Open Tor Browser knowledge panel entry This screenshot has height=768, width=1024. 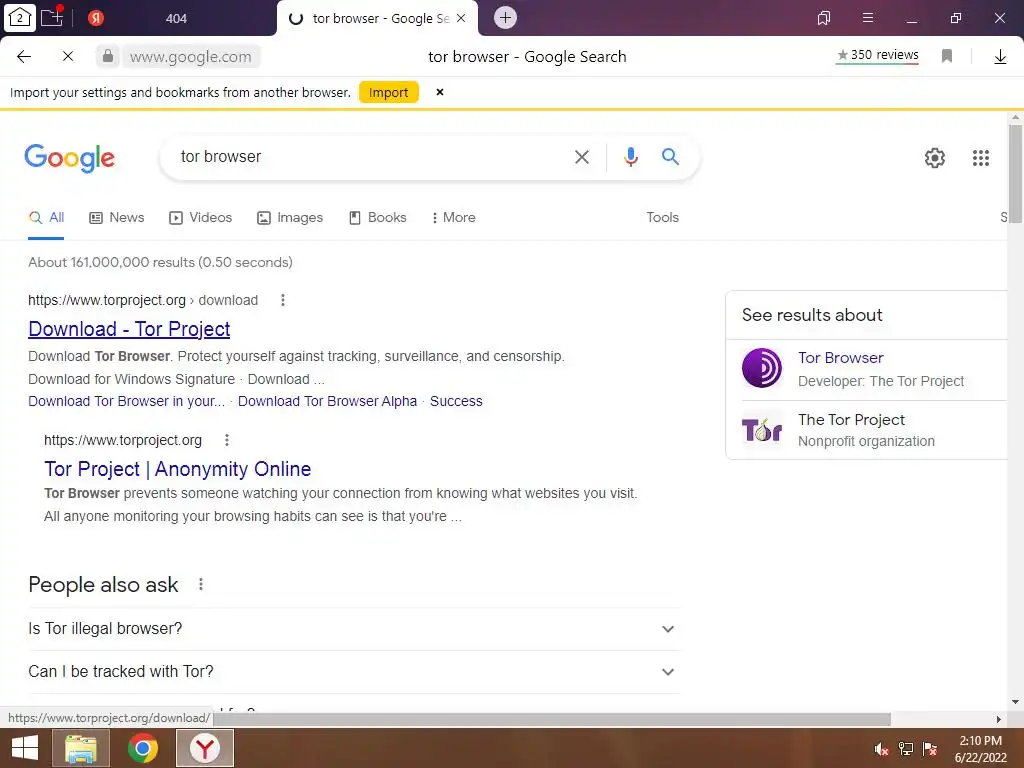(841, 358)
